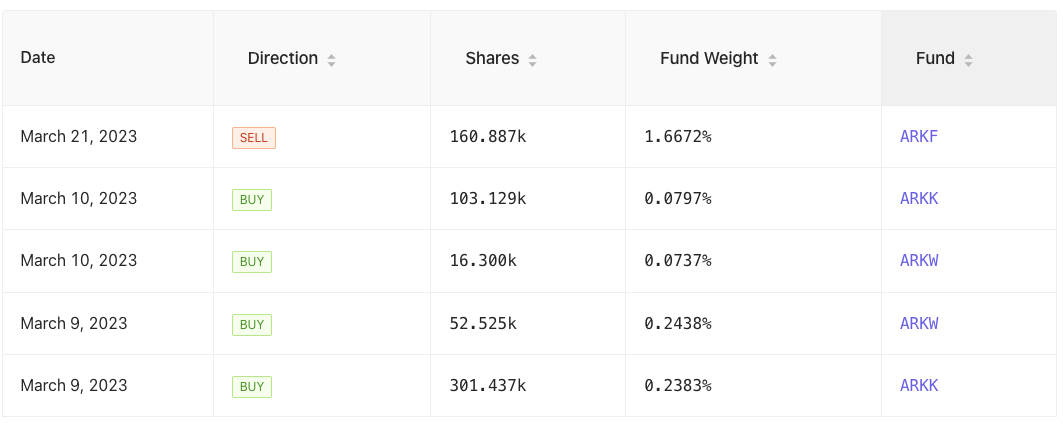Open the ARKF fund link

pos(918,136)
